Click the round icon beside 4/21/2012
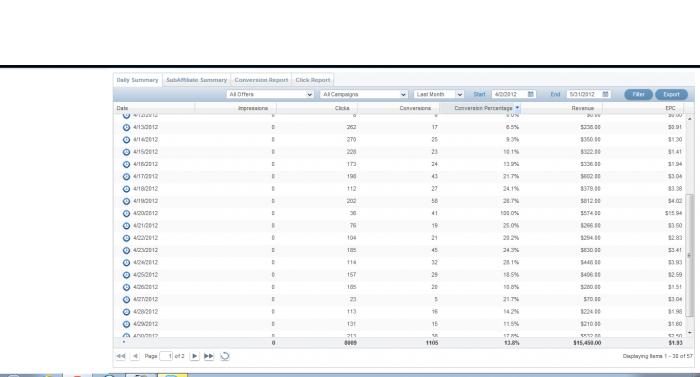The height and width of the screenshot is (377, 700). click(126, 226)
